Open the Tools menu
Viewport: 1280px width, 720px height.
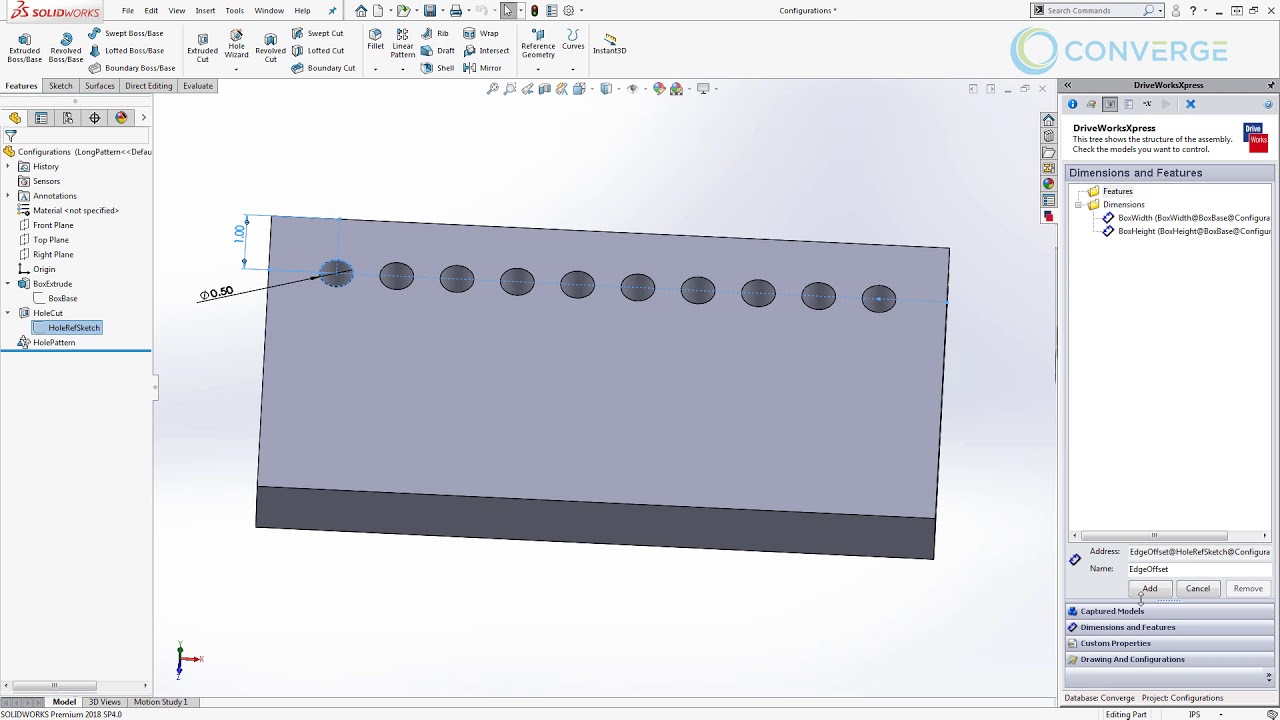234,10
